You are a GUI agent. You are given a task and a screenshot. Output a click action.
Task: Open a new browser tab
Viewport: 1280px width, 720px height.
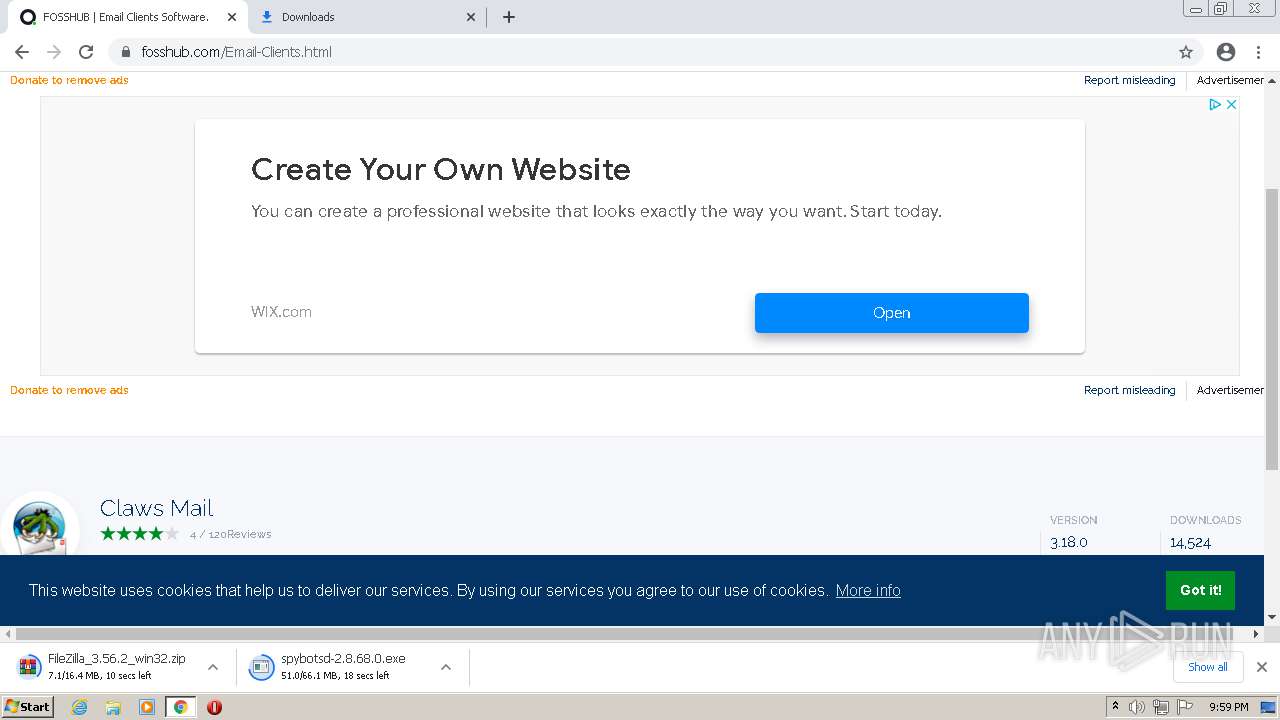tap(509, 17)
